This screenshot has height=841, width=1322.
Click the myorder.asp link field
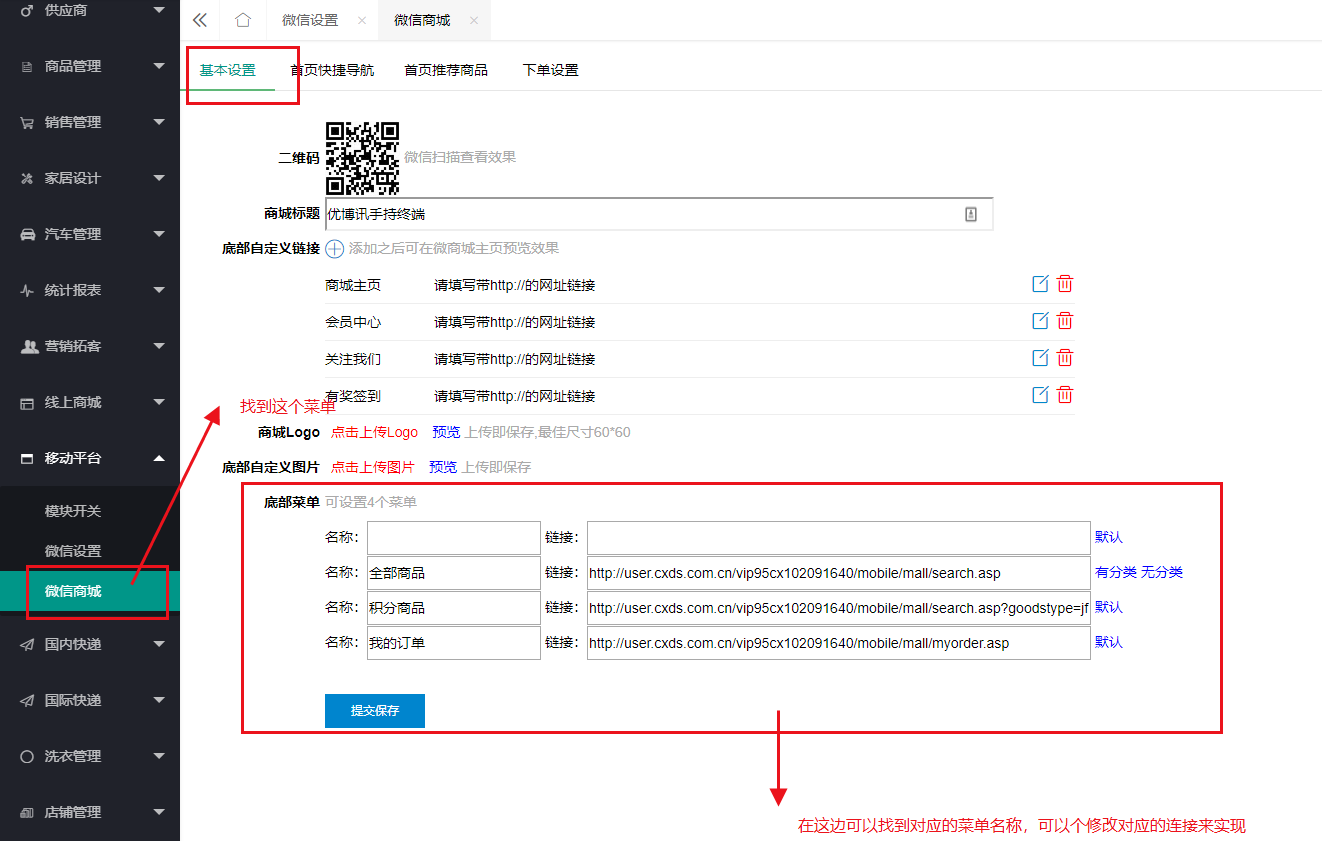838,643
